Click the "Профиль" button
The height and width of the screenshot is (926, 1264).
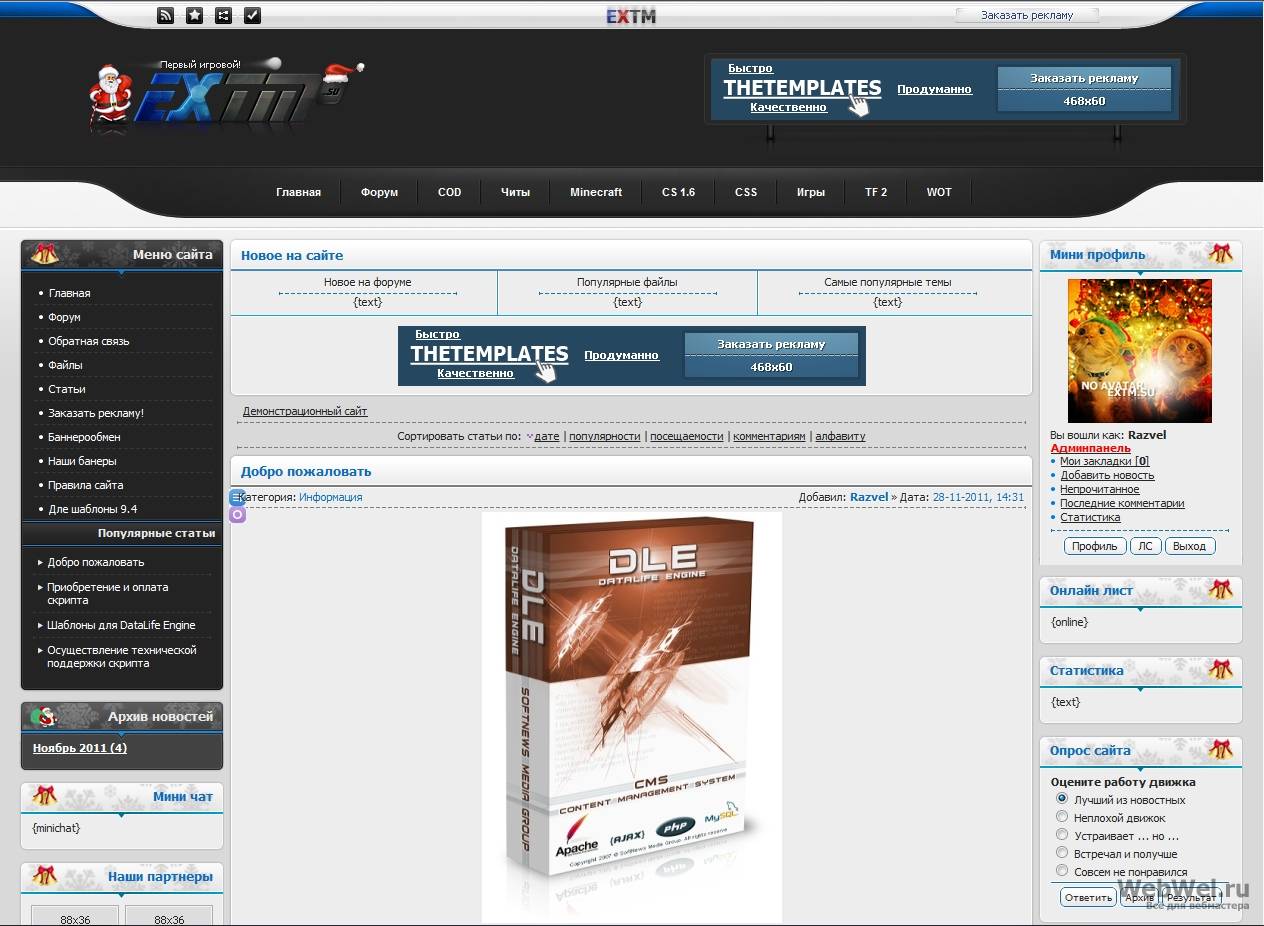coord(1095,546)
